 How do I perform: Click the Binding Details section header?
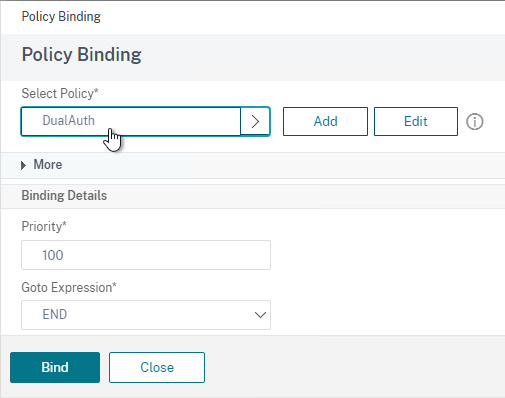pos(64,196)
